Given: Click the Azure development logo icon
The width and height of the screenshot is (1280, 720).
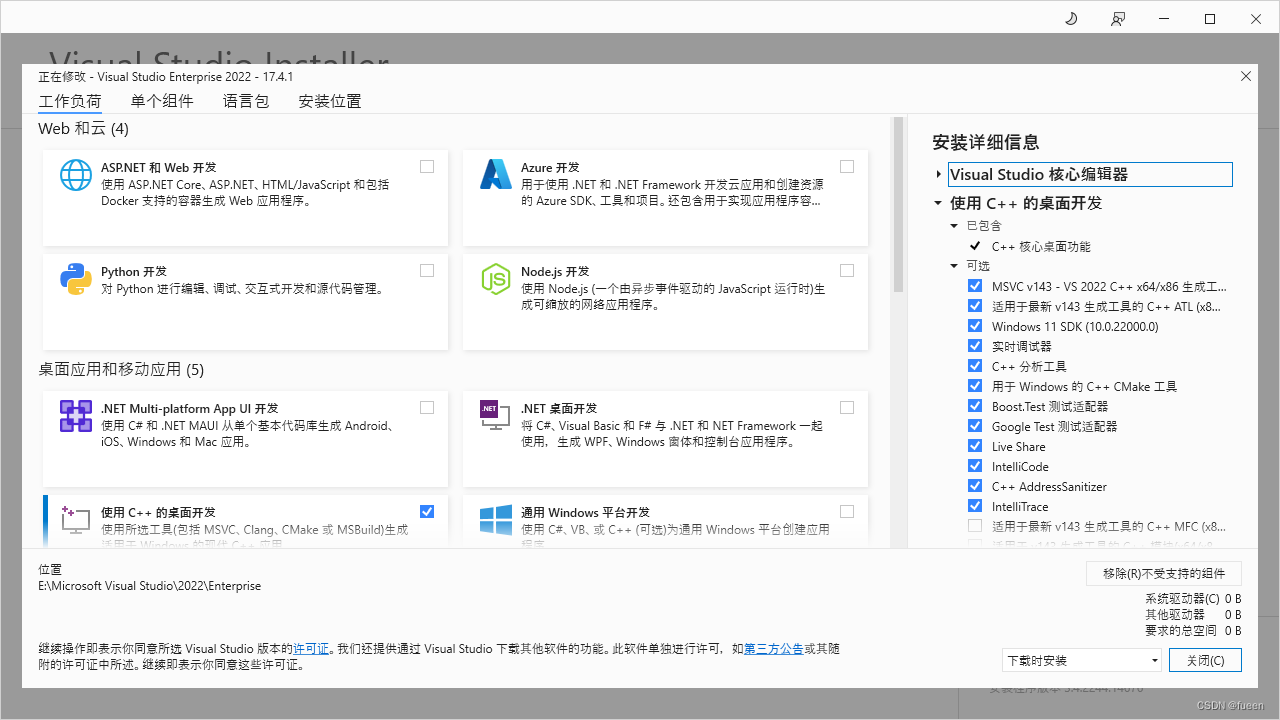Looking at the screenshot, I should tap(496, 175).
